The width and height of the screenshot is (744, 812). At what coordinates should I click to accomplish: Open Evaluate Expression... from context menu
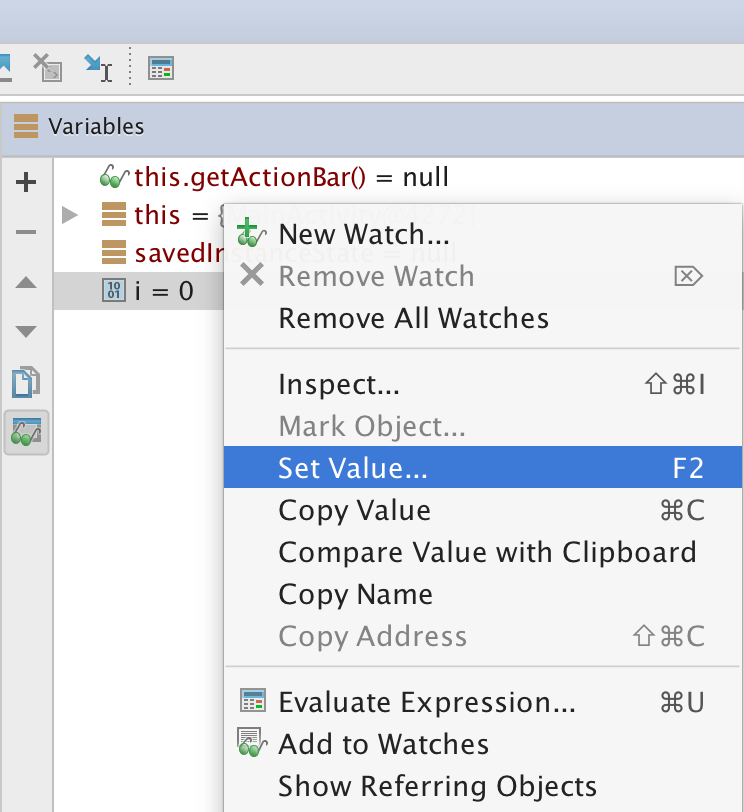click(x=427, y=702)
